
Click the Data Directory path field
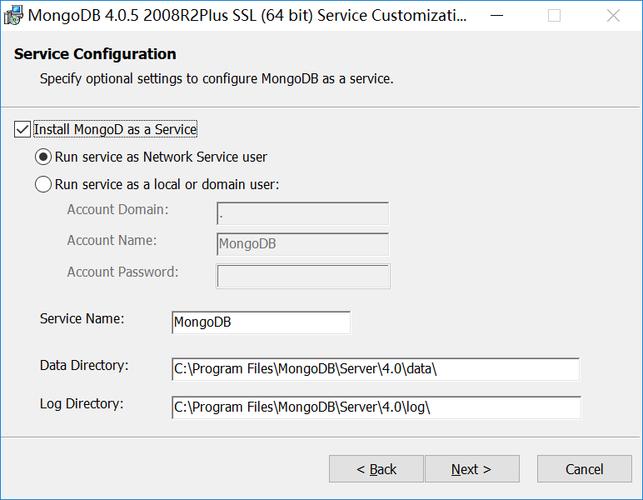pyautogui.click(x=375, y=369)
